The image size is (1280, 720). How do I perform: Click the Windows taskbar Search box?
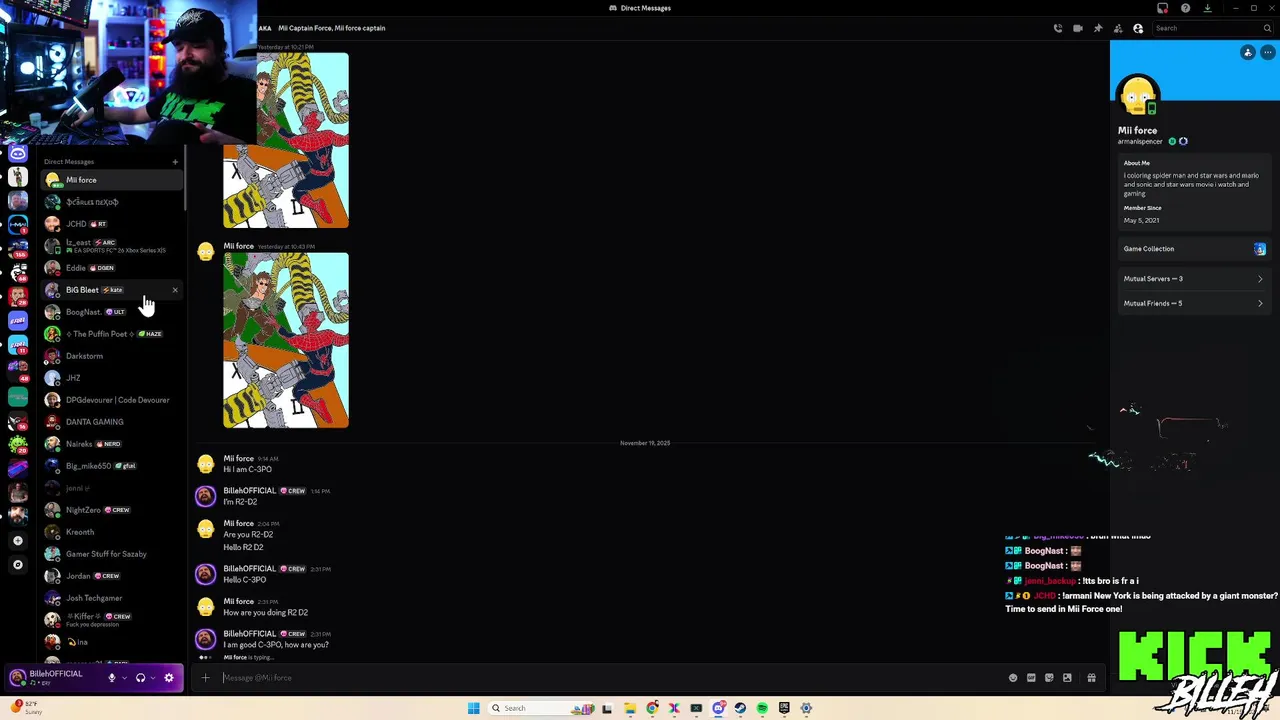point(542,708)
